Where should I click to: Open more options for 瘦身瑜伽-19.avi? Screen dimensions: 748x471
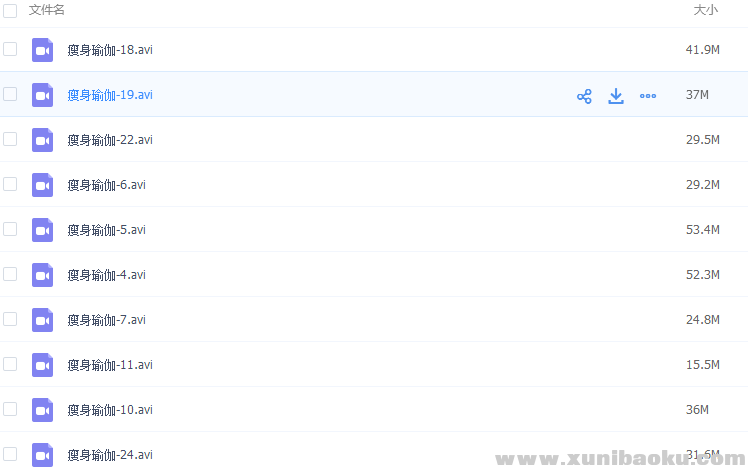(x=648, y=96)
